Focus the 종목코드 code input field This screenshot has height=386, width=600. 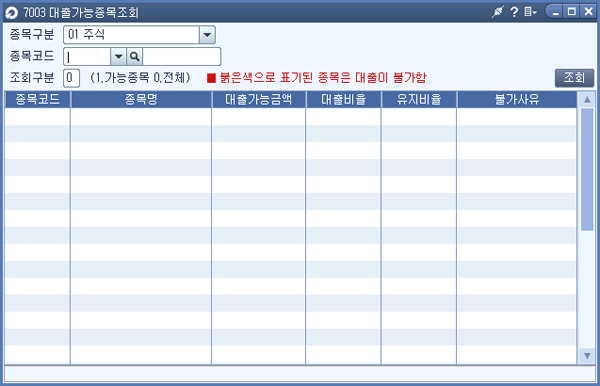coord(87,57)
